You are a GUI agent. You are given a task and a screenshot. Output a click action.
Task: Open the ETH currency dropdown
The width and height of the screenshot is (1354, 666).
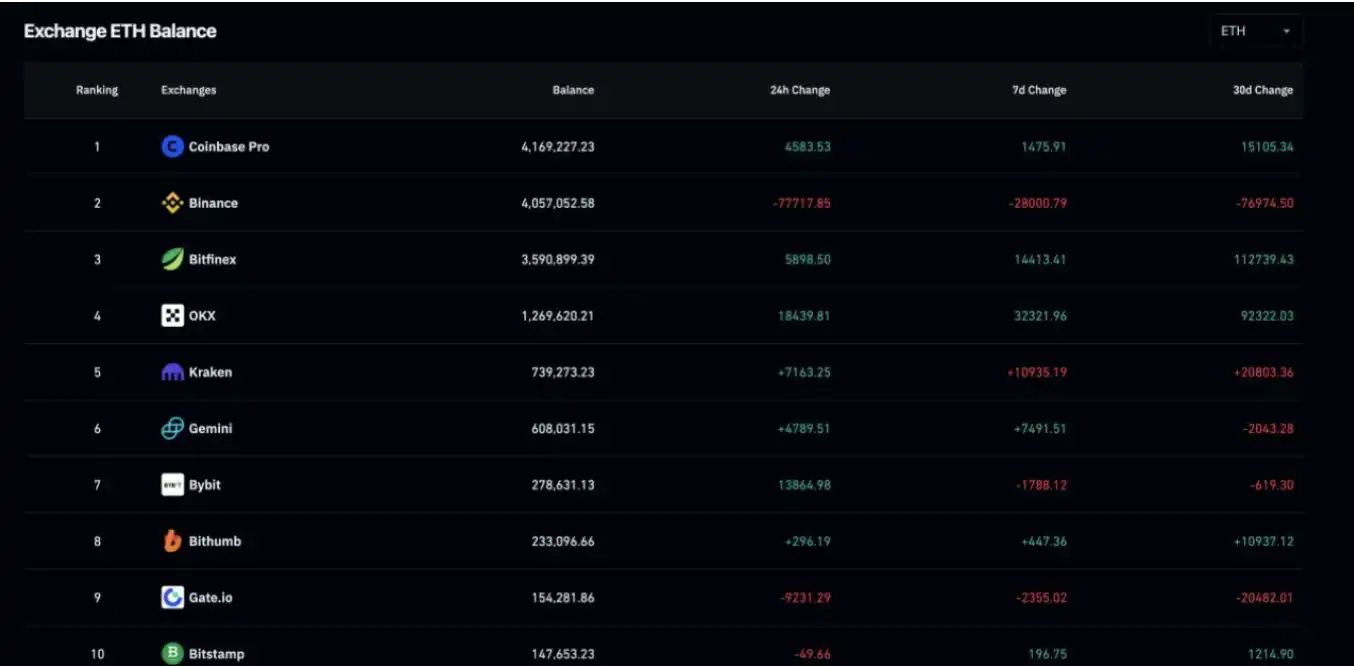pos(1255,32)
